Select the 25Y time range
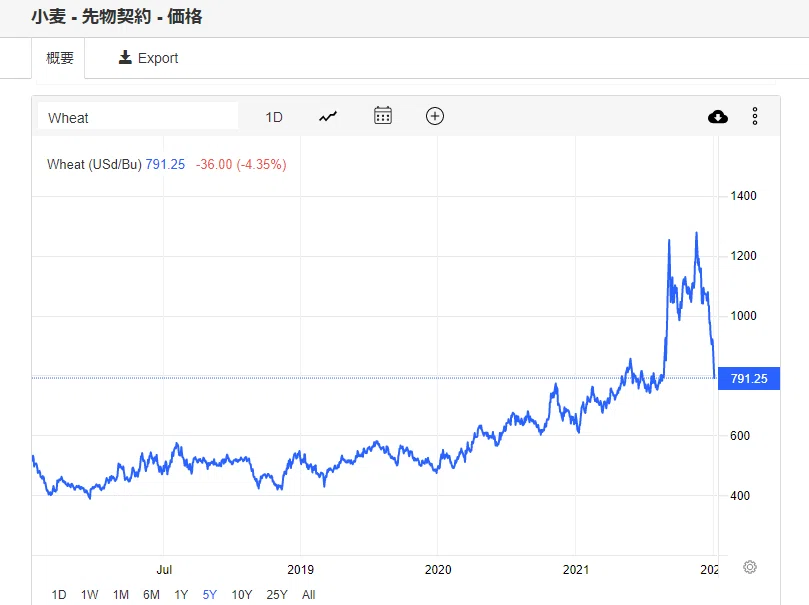Image resolution: width=809 pixels, height=605 pixels. click(x=277, y=595)
